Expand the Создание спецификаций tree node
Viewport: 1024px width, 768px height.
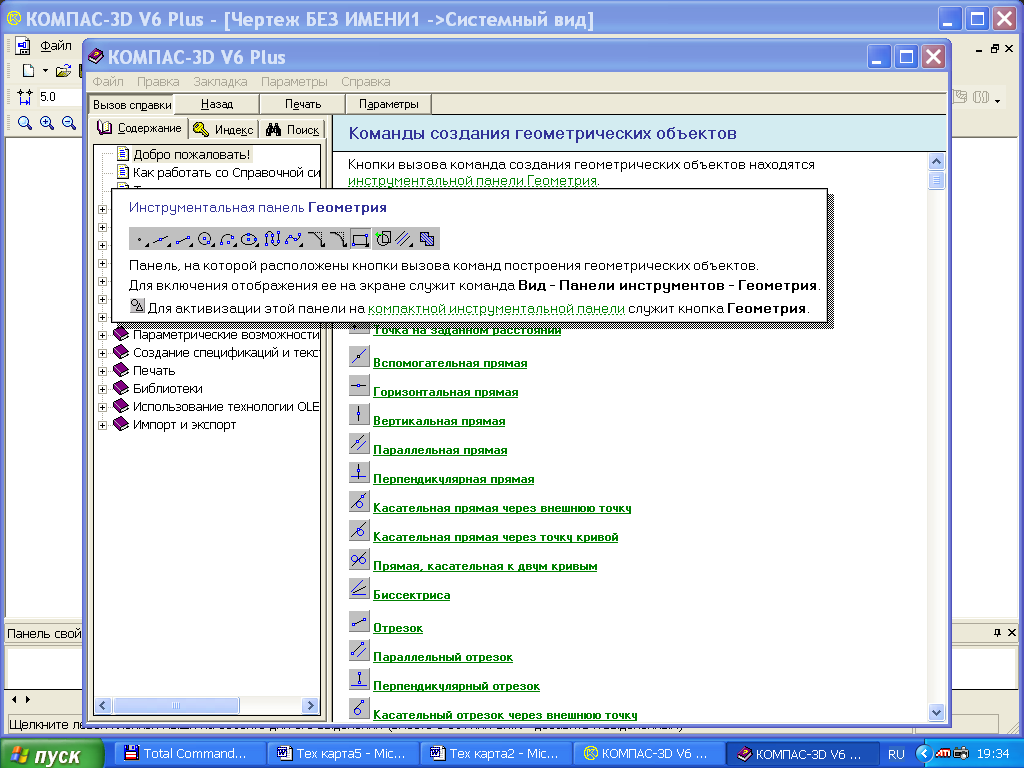(103, 353)
